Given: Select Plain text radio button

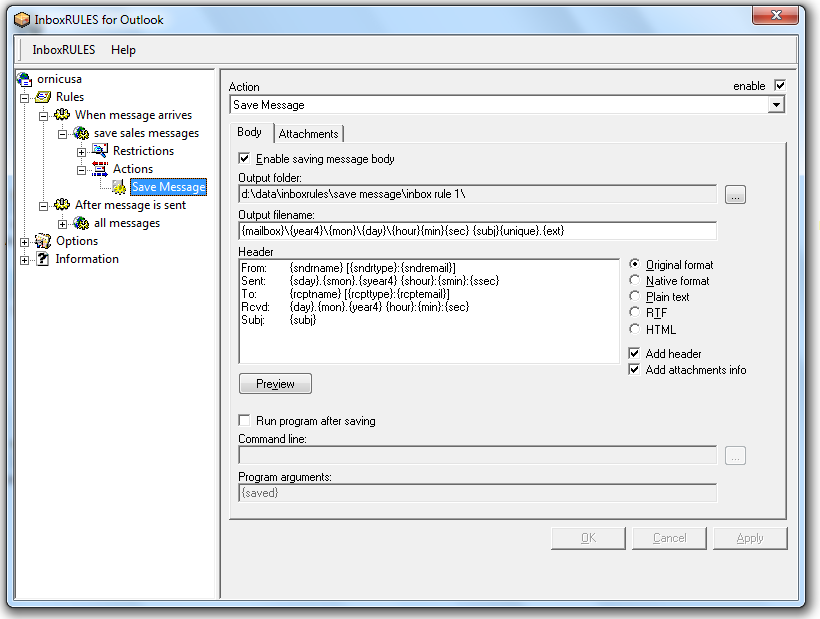Looking at the screenshot, I should 634,296.
